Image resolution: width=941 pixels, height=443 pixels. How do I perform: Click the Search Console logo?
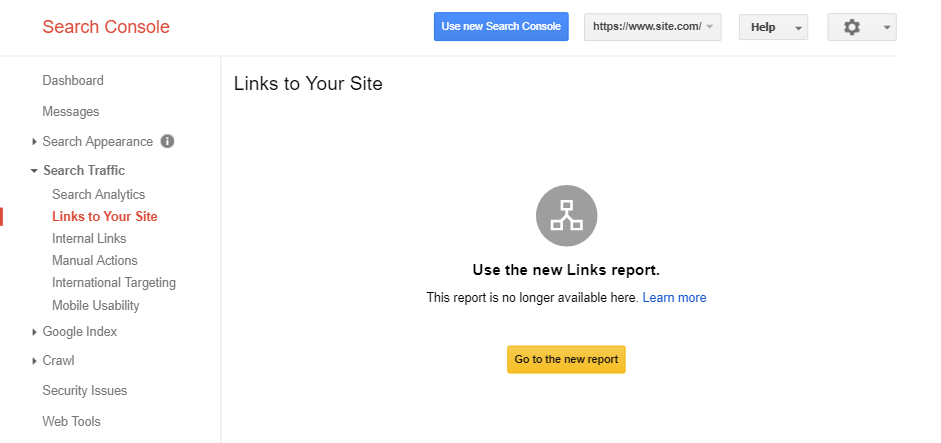pos(106,27)
